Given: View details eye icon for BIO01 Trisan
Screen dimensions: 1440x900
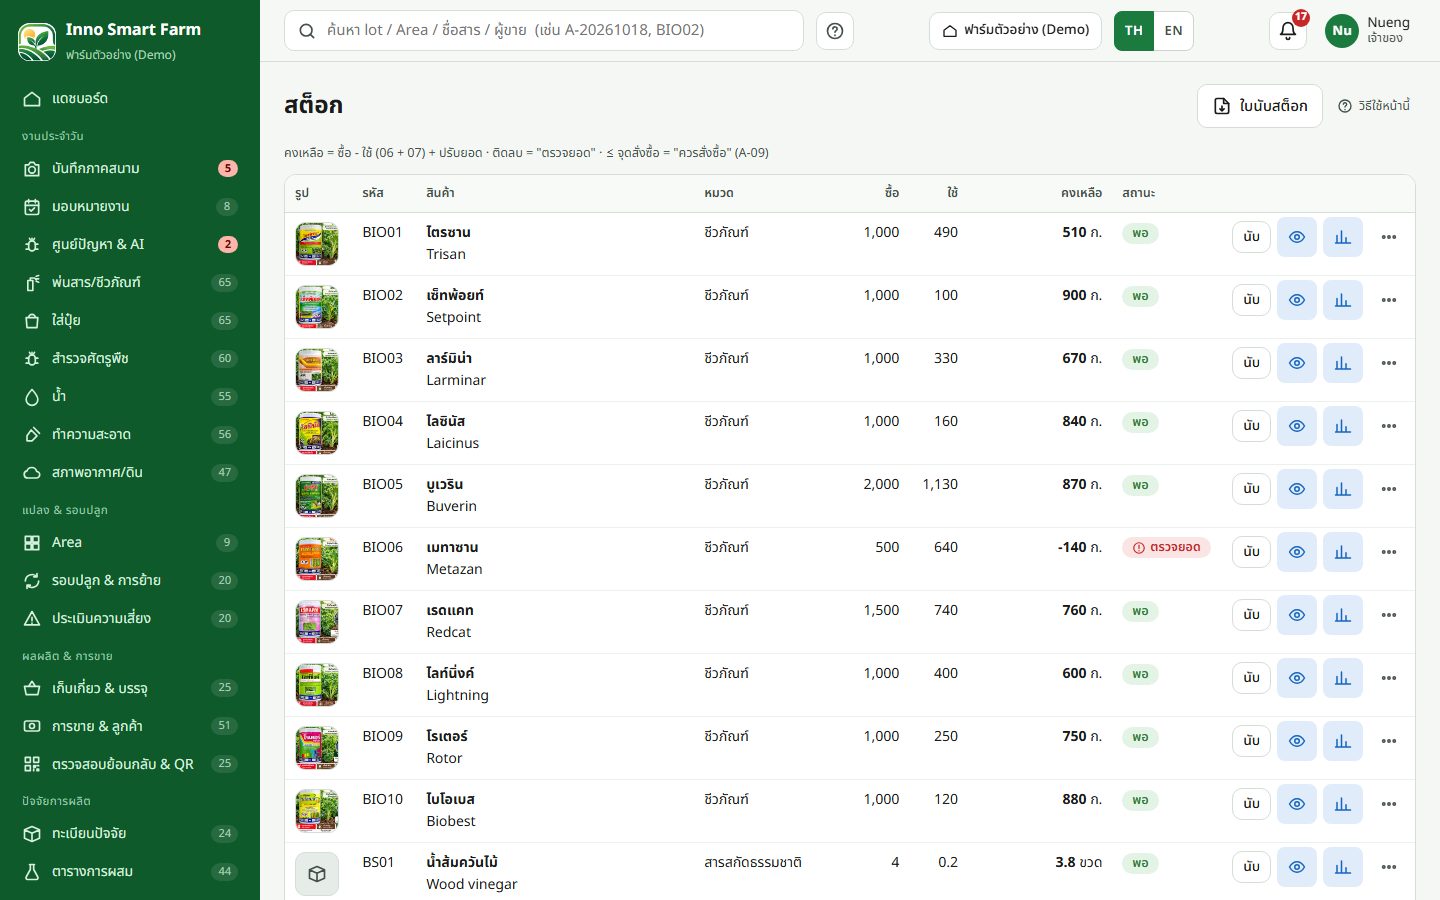Looking at the screenshot, I should pos(1297,237).
